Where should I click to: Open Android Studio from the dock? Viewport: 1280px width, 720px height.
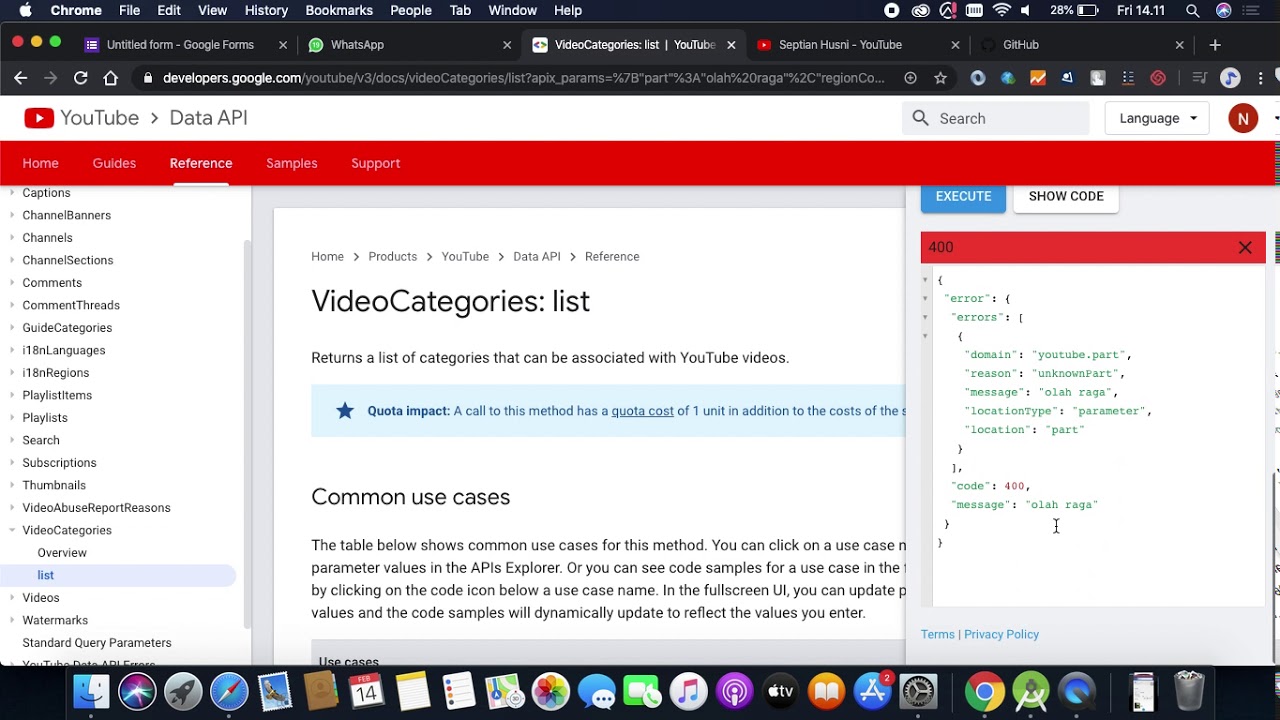1031,691
